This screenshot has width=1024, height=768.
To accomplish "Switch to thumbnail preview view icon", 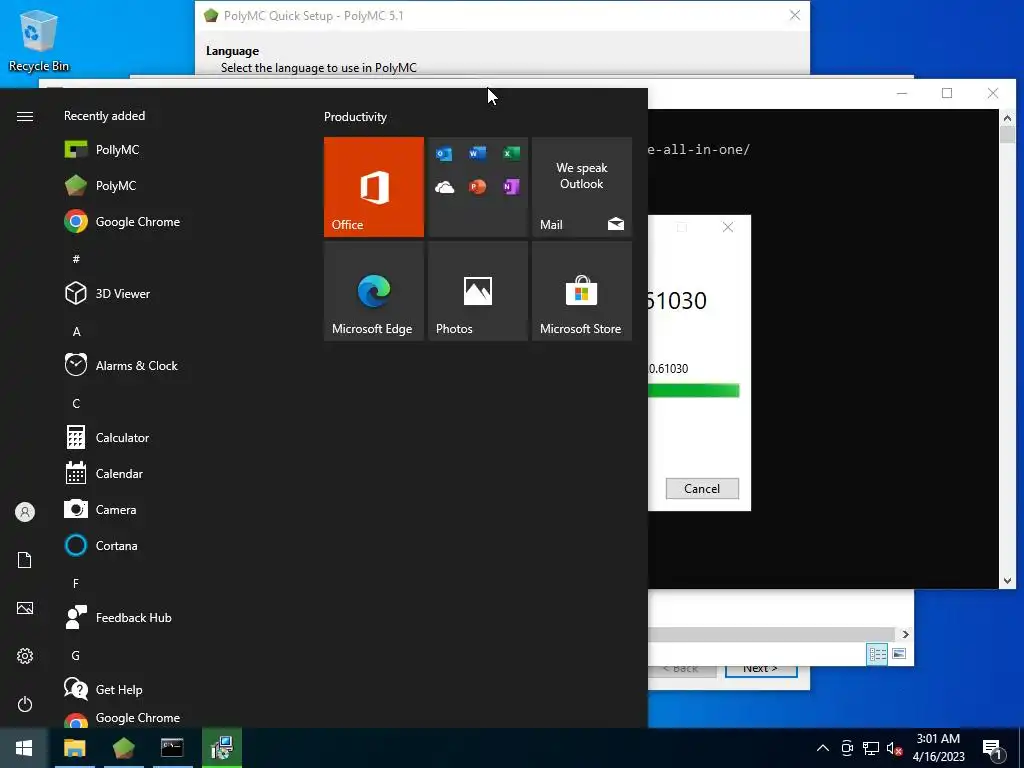I will [x=899, y=654].
